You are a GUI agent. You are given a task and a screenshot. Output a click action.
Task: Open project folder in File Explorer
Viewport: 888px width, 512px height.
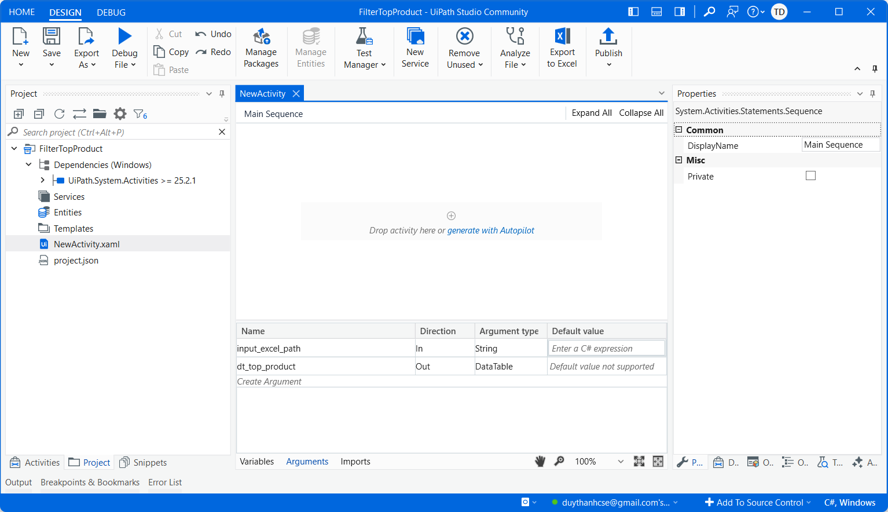pyautogui.click(x=100, y=114)
